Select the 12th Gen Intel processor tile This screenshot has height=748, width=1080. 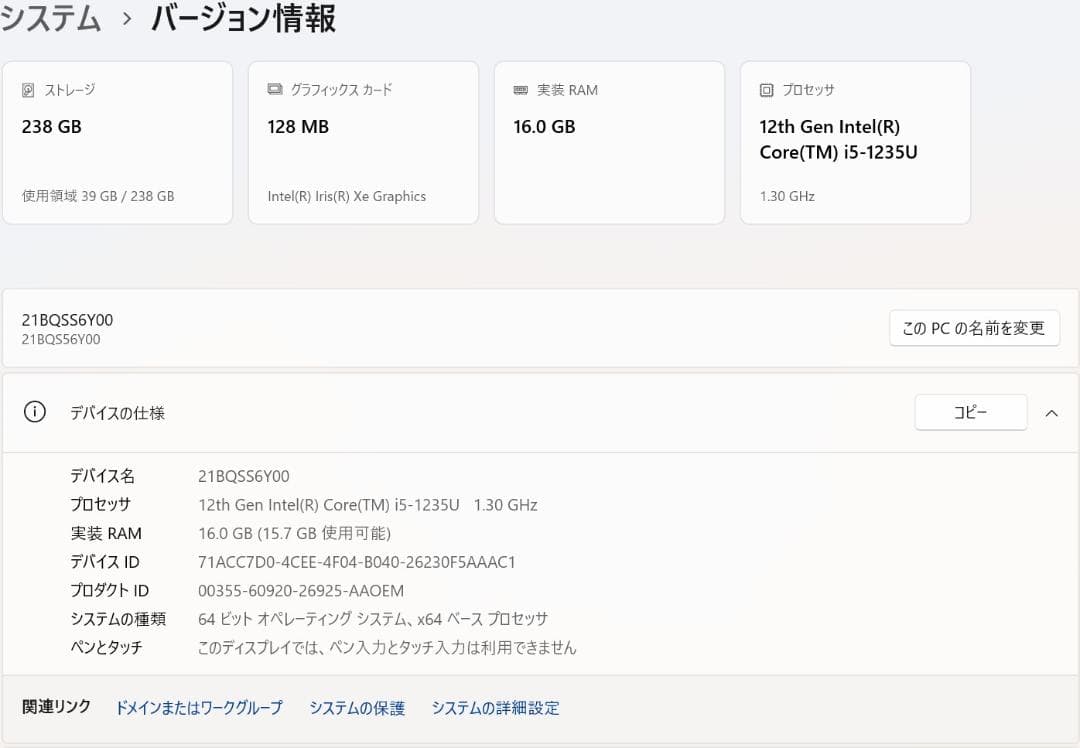[x=855, y=140]
